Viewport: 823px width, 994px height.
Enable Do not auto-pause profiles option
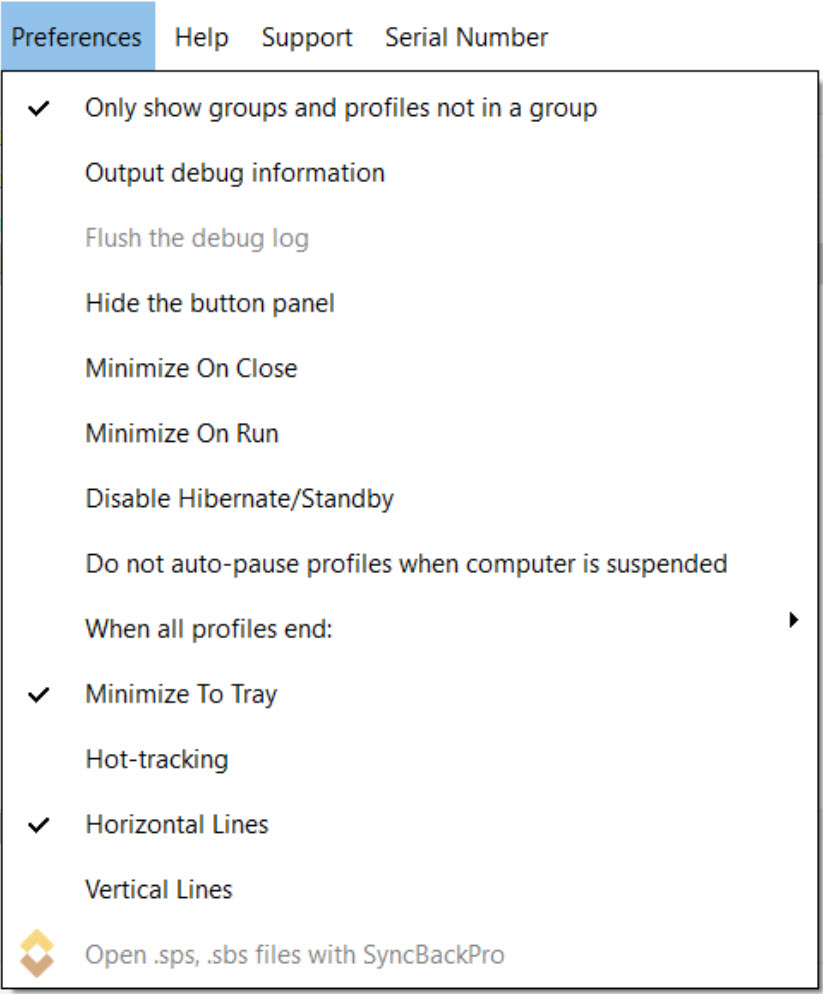(x=406, y=564)
